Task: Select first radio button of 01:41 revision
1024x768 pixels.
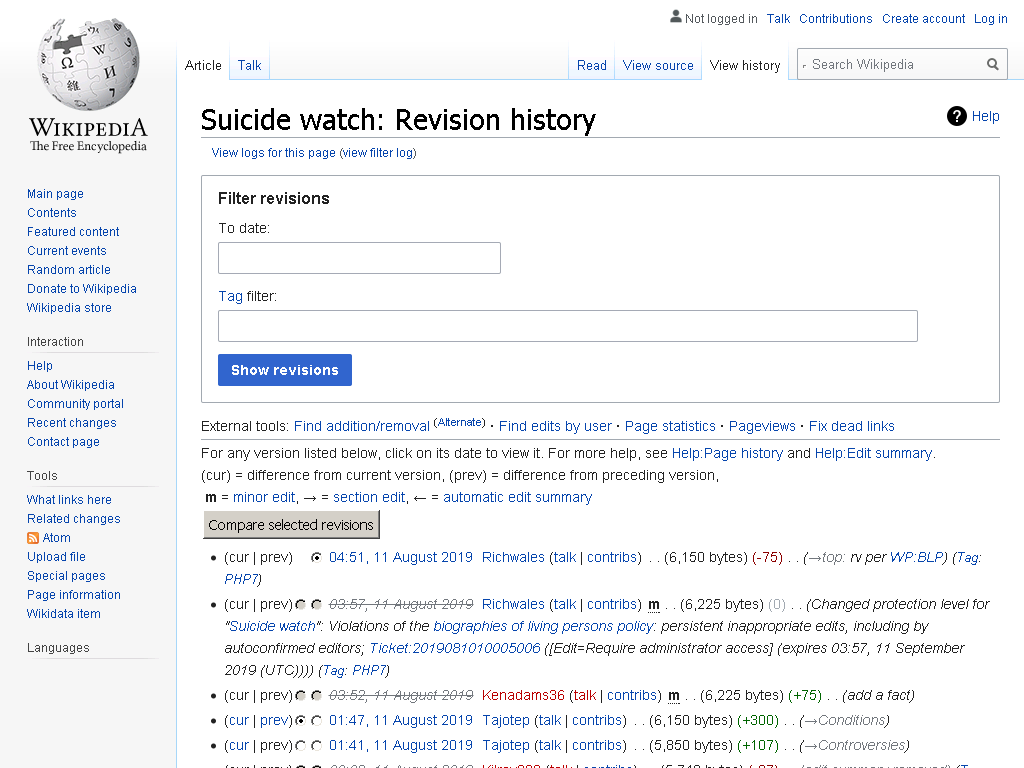Action: coord(300,745)
